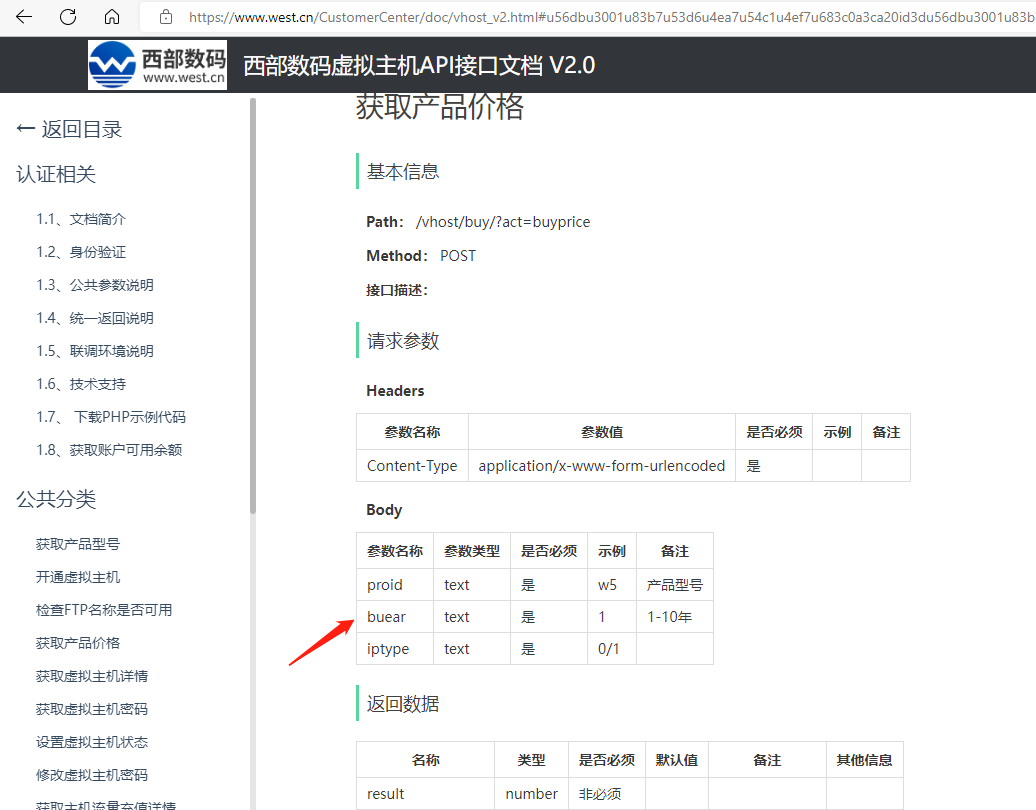Open 检查FTP名称是否可用 page
The image size is (1036, 810).
click(x=104, y=610)
